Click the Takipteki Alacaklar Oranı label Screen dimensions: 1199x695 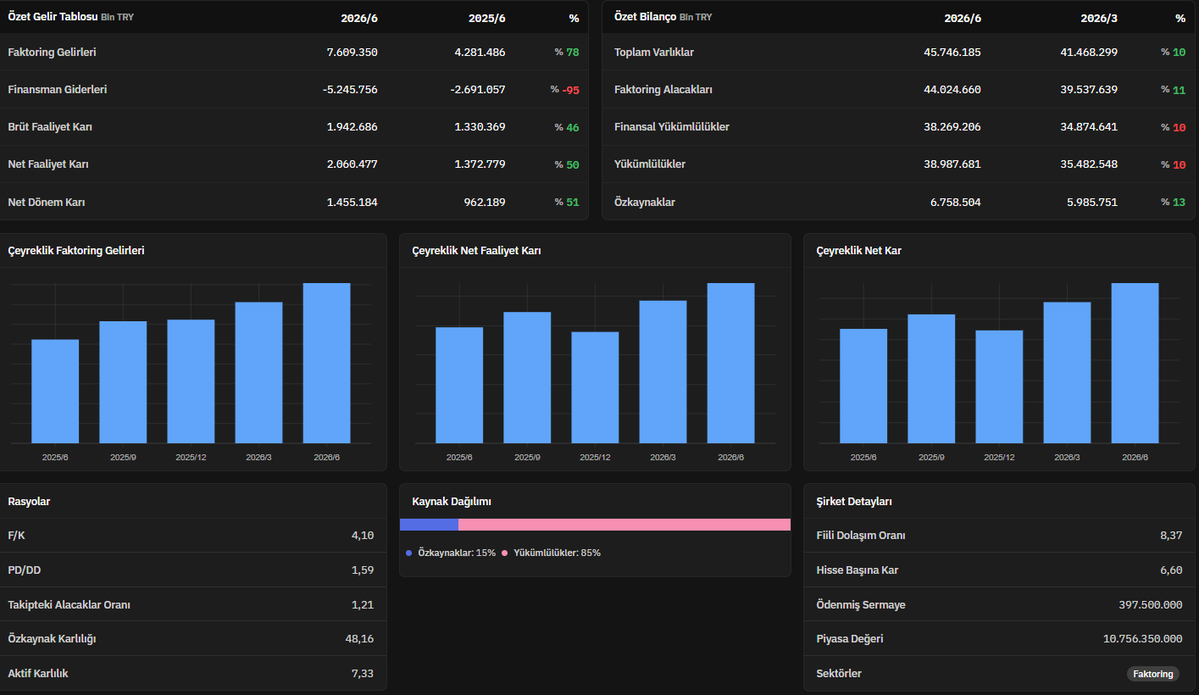69,605
